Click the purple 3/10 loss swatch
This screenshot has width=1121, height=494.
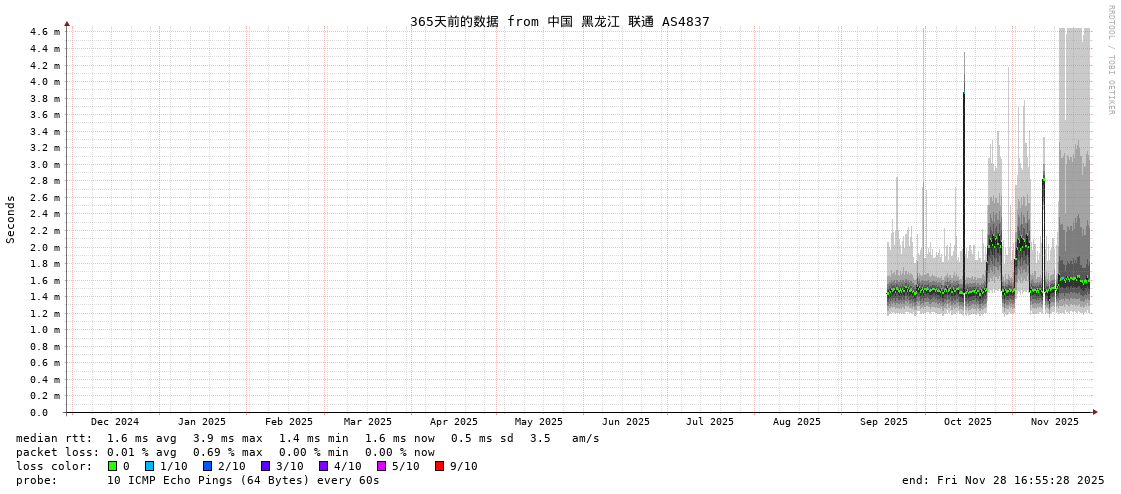pyautogui.click(x=265, y=466)
